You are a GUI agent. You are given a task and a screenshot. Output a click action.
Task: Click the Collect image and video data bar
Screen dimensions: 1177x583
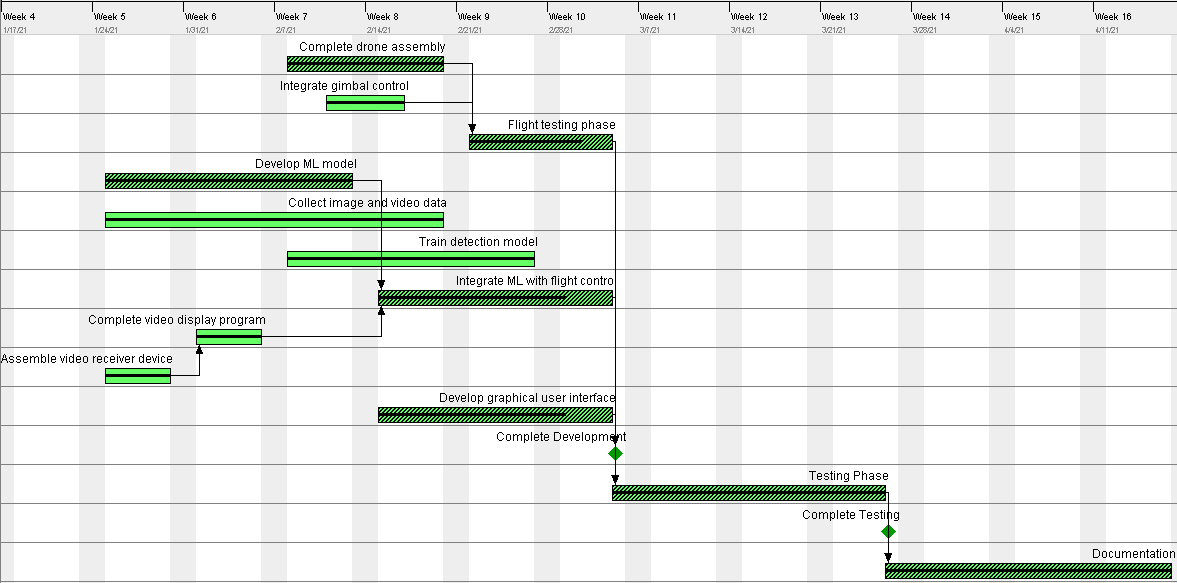tap(274, 220)
